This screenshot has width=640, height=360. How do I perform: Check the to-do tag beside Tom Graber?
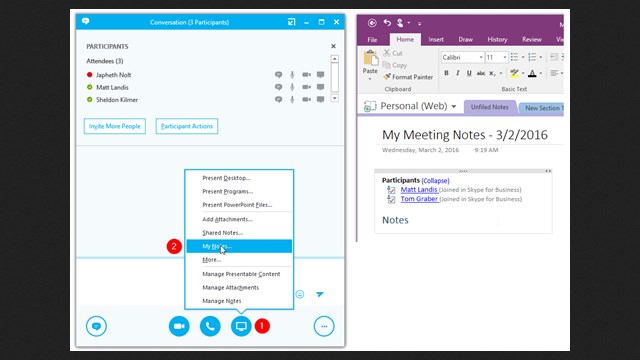coord(391,199)
